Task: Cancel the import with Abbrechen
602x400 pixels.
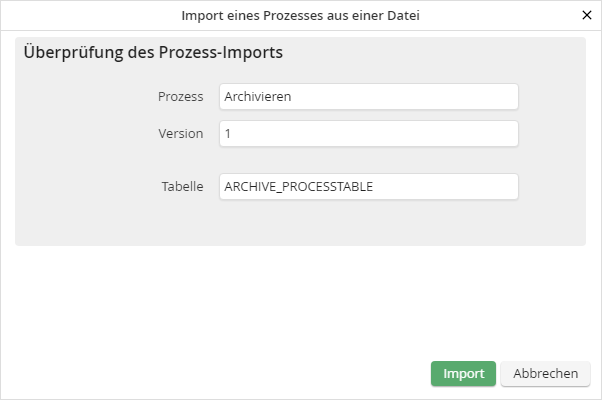Action: click(x=545, y=374)
